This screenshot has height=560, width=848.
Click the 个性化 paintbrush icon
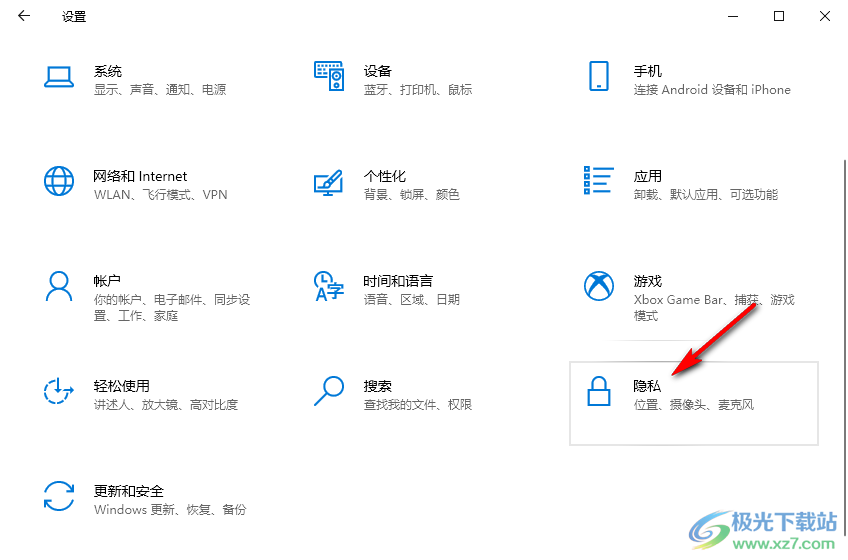click(329, 182)
